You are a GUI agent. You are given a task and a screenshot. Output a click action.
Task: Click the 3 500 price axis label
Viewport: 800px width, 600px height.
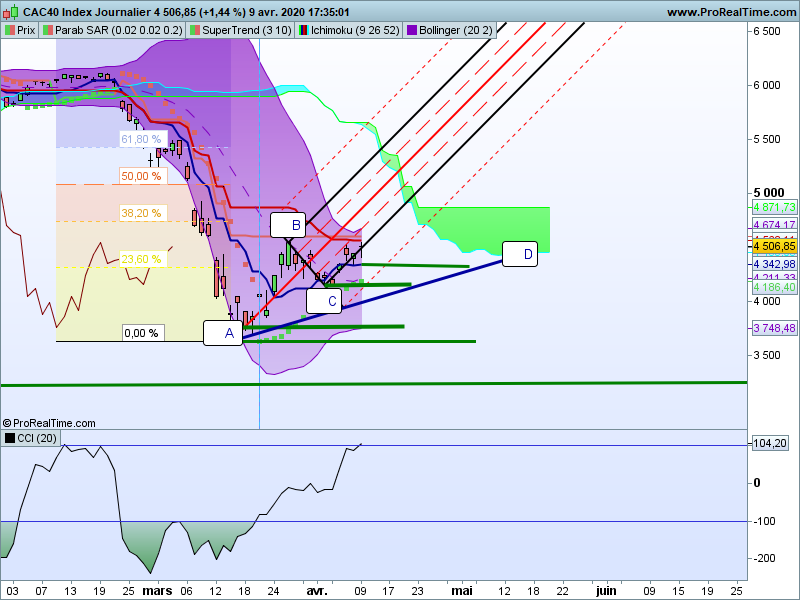coord(767,355)
